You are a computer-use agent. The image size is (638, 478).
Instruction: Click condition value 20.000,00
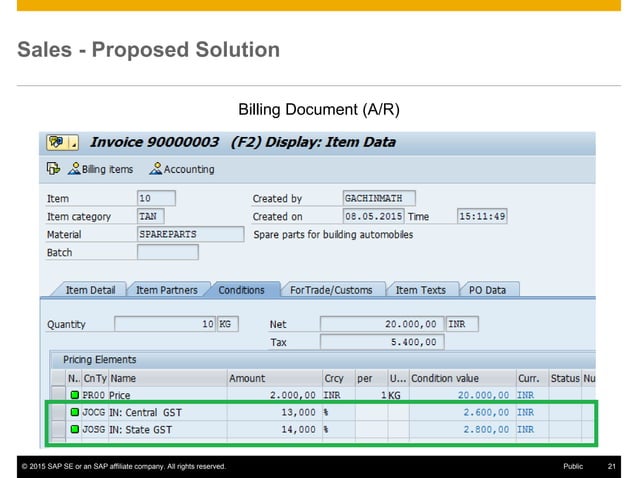pos(483,395)
